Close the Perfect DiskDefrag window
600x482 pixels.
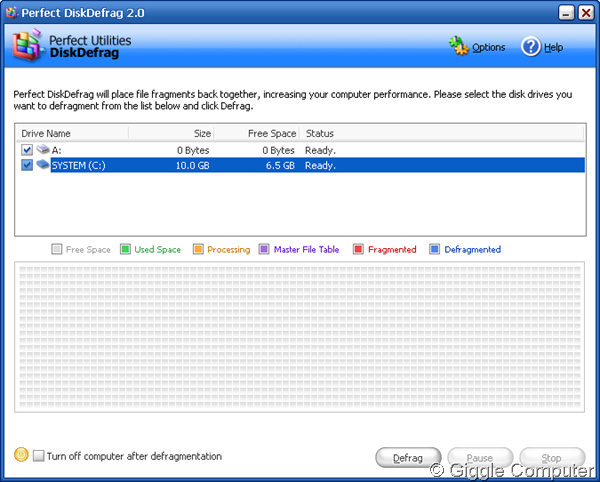586,13
